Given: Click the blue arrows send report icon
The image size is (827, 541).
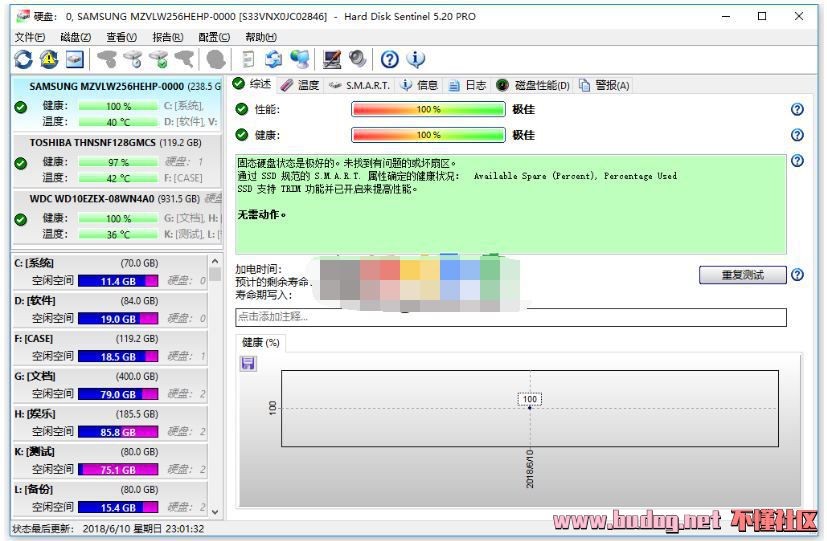Looking at the screenshot, I should [273, 60].
